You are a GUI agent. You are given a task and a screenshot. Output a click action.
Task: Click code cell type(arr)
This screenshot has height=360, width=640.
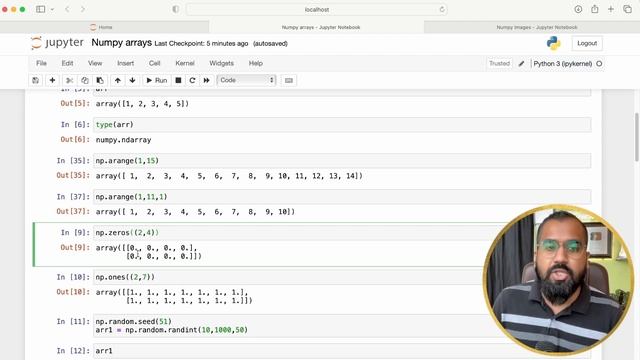(342, 124)
